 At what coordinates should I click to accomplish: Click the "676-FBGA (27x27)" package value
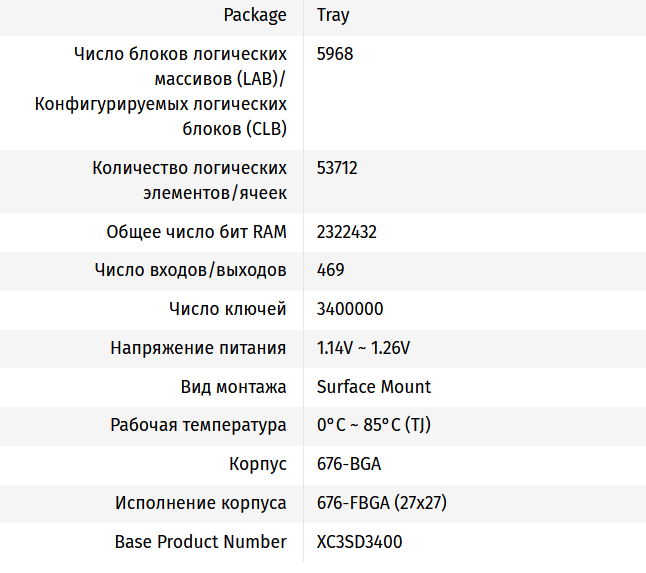[x=381, y=503]
